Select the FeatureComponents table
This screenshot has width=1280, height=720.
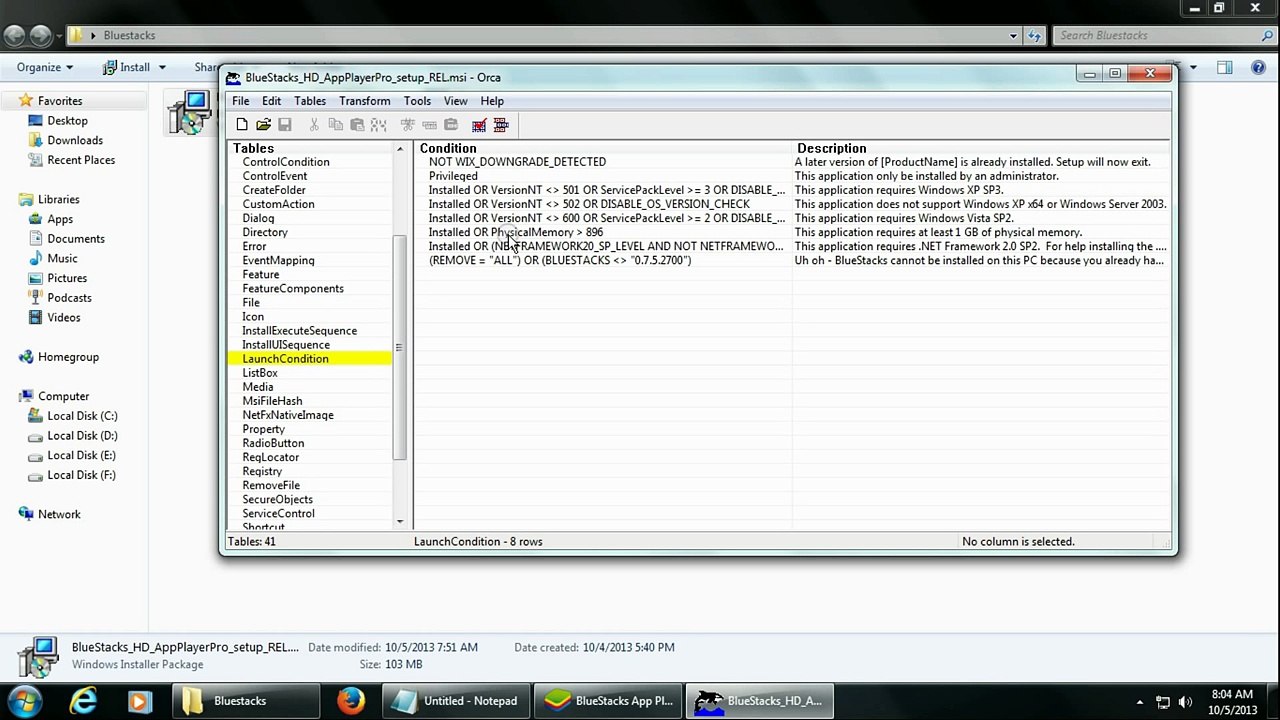click(293, 289)
